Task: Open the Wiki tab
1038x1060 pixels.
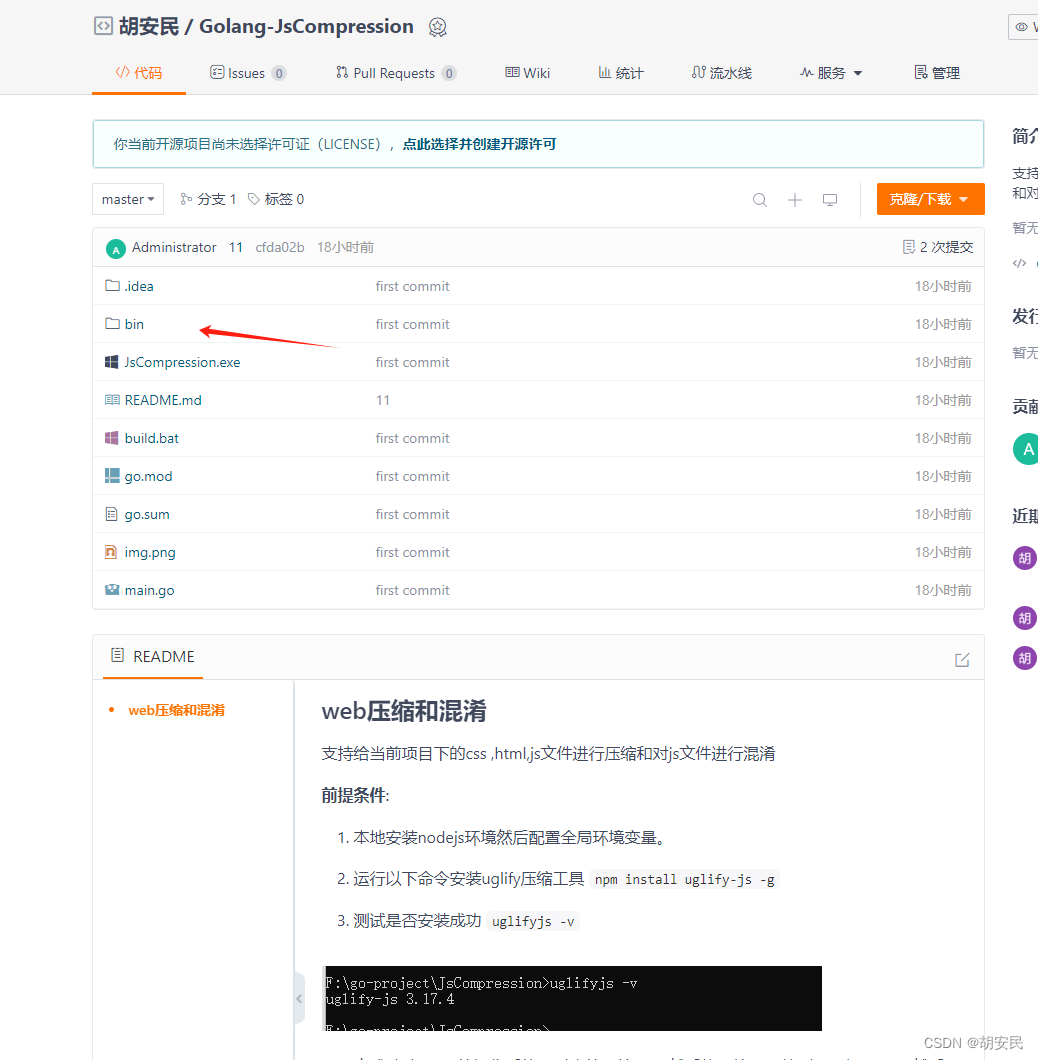Action: click(x=527, y=73)
